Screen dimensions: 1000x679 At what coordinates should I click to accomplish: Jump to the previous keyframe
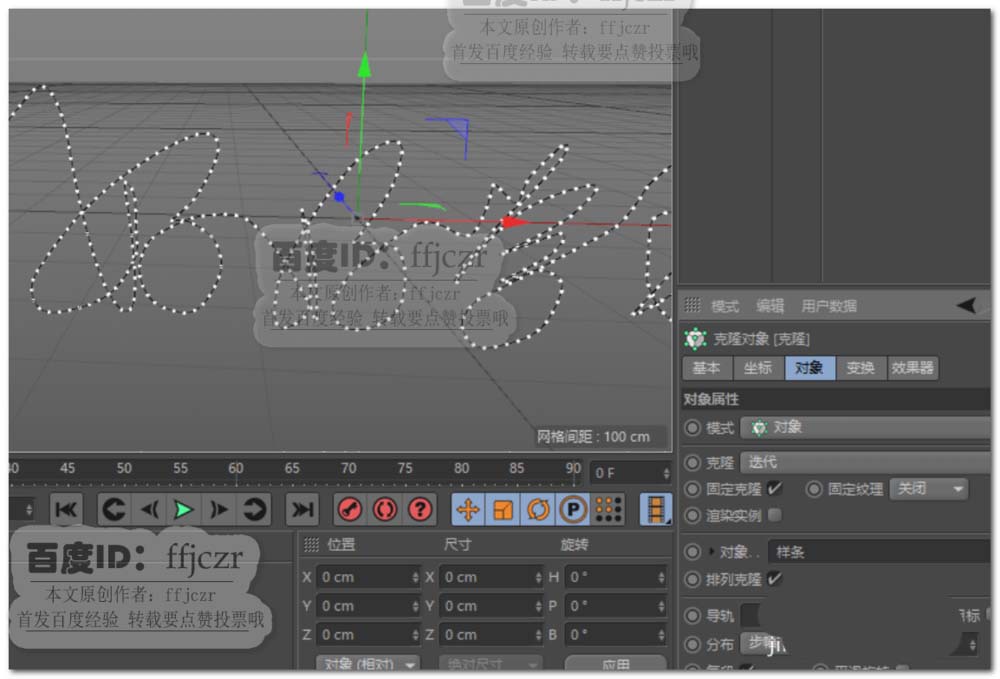[114, 509]
